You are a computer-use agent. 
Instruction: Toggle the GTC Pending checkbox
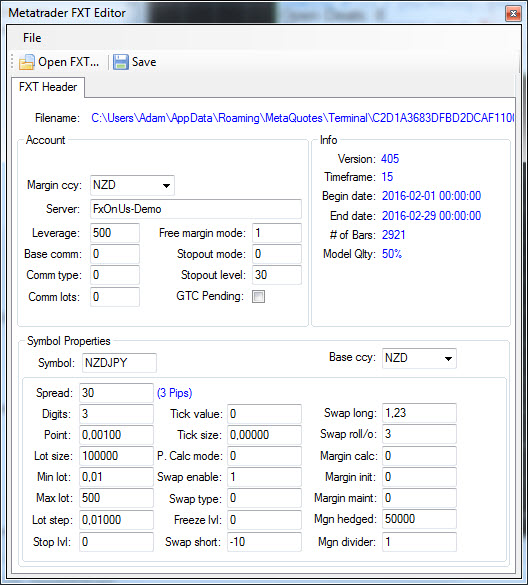pos(258,297)
